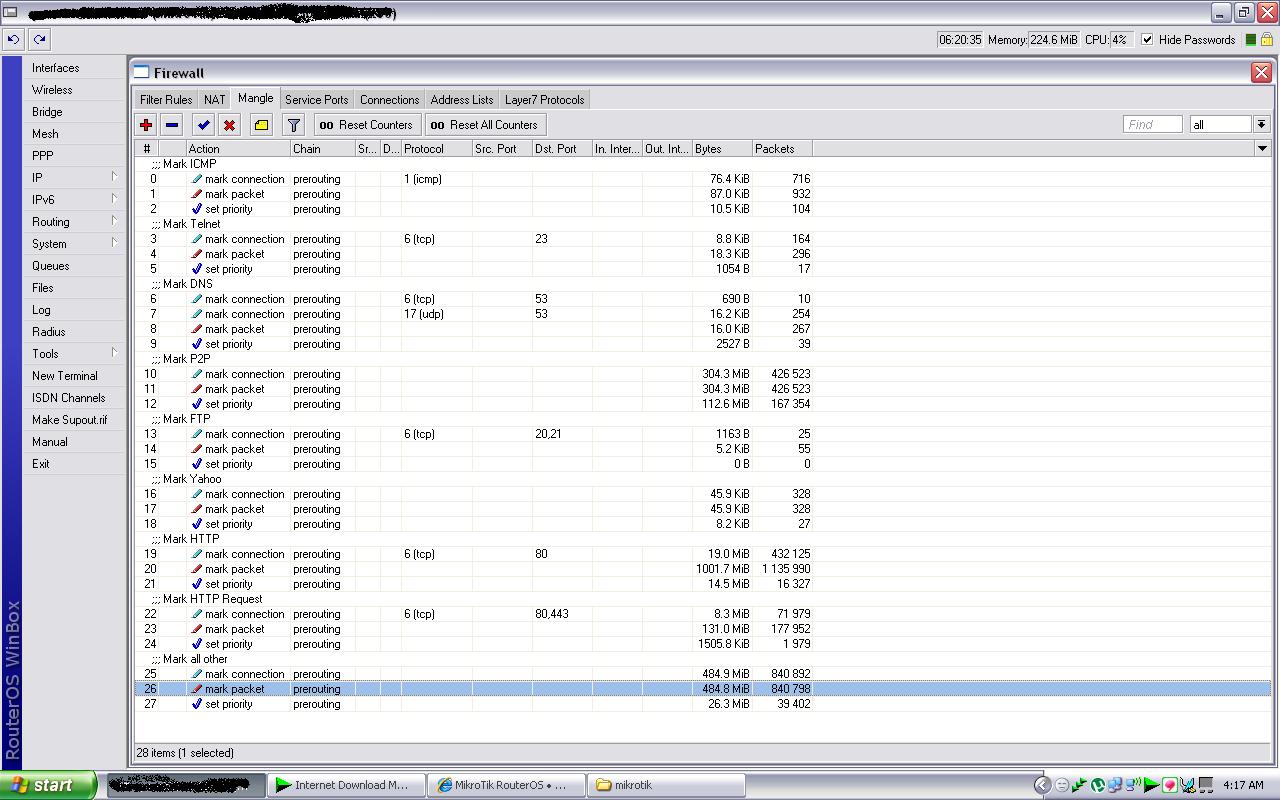1280x800 pixels.
Task: Open the Address Lists tab
Action: point(462,100)
